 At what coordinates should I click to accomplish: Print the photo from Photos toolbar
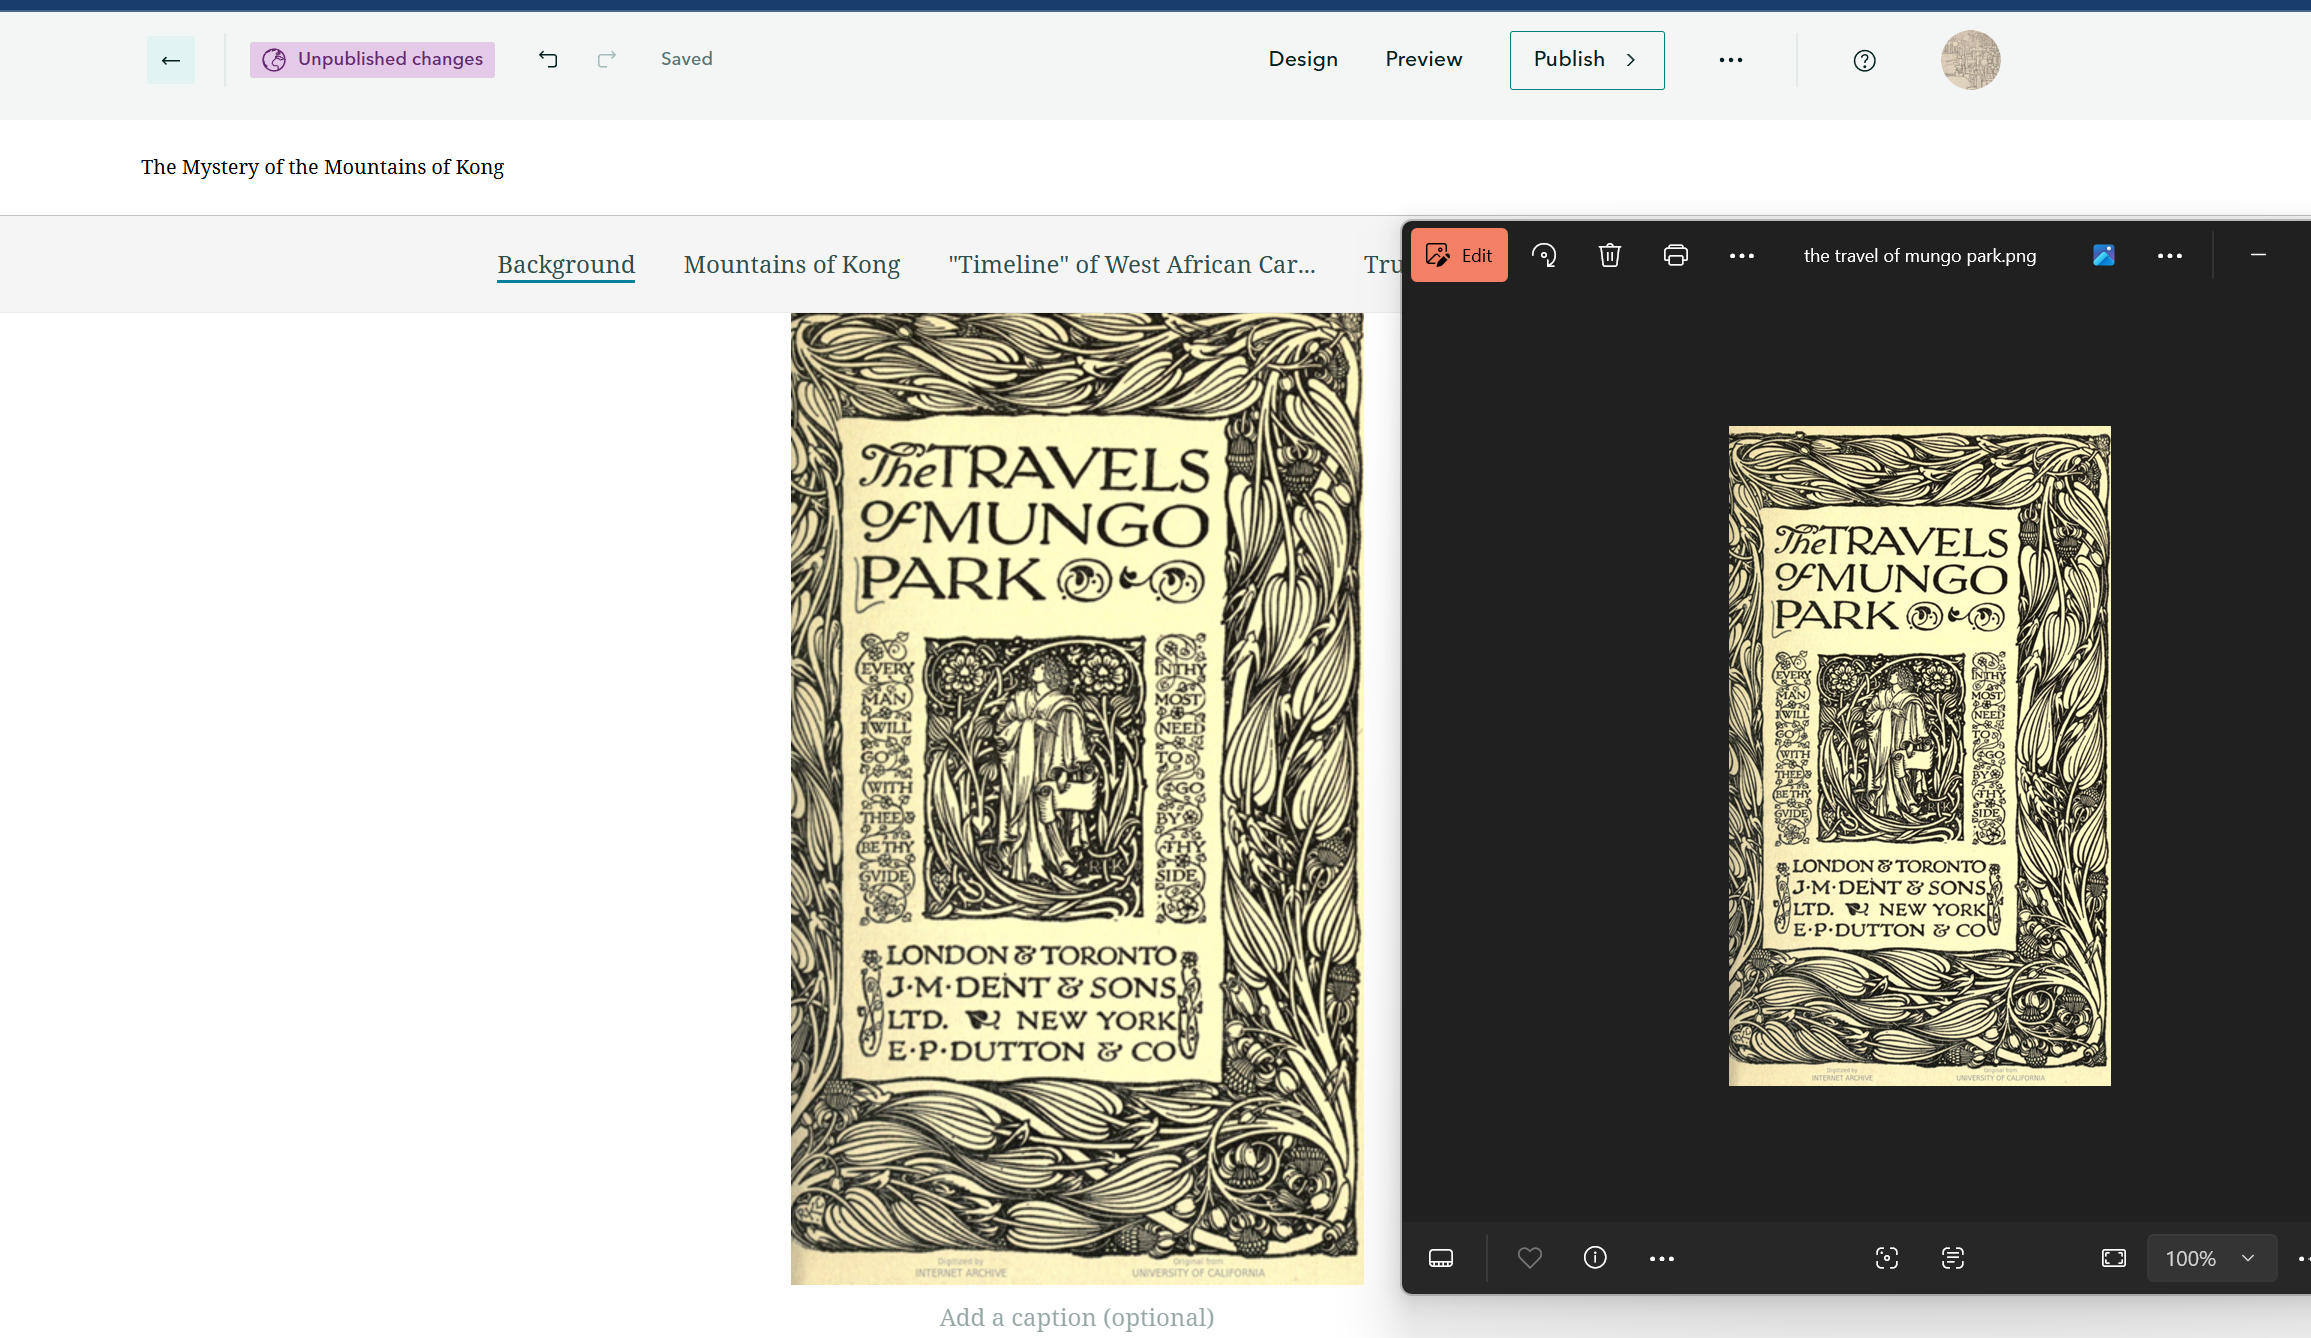tap(1676, 255)
